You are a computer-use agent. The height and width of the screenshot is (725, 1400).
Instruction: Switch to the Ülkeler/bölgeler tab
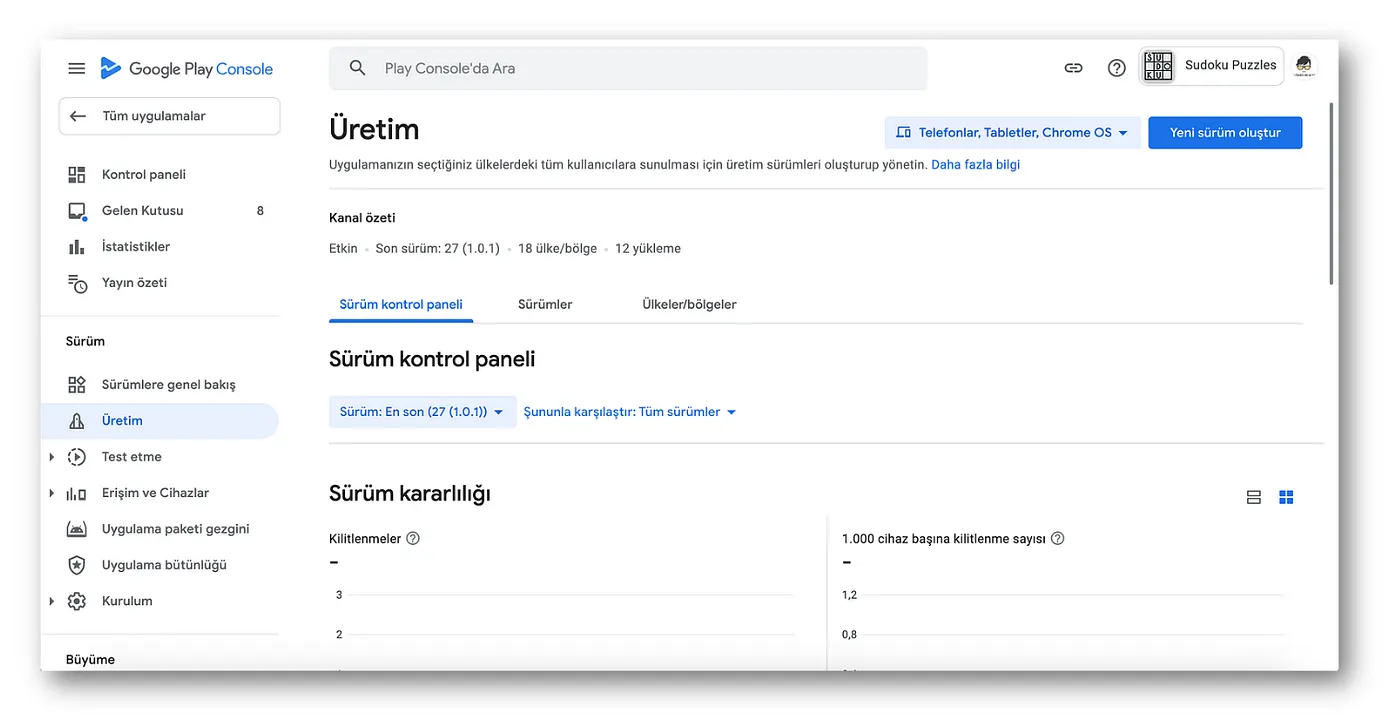[689, 304]
